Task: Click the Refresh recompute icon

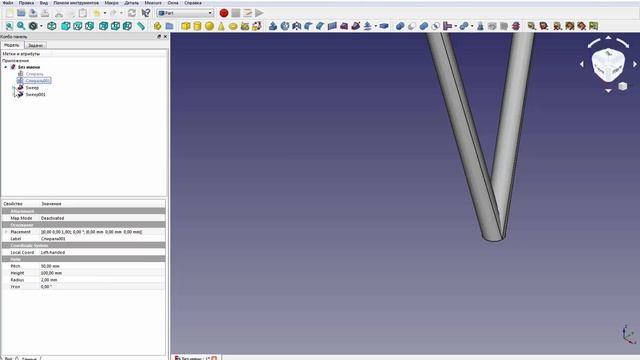Action: 132,13
